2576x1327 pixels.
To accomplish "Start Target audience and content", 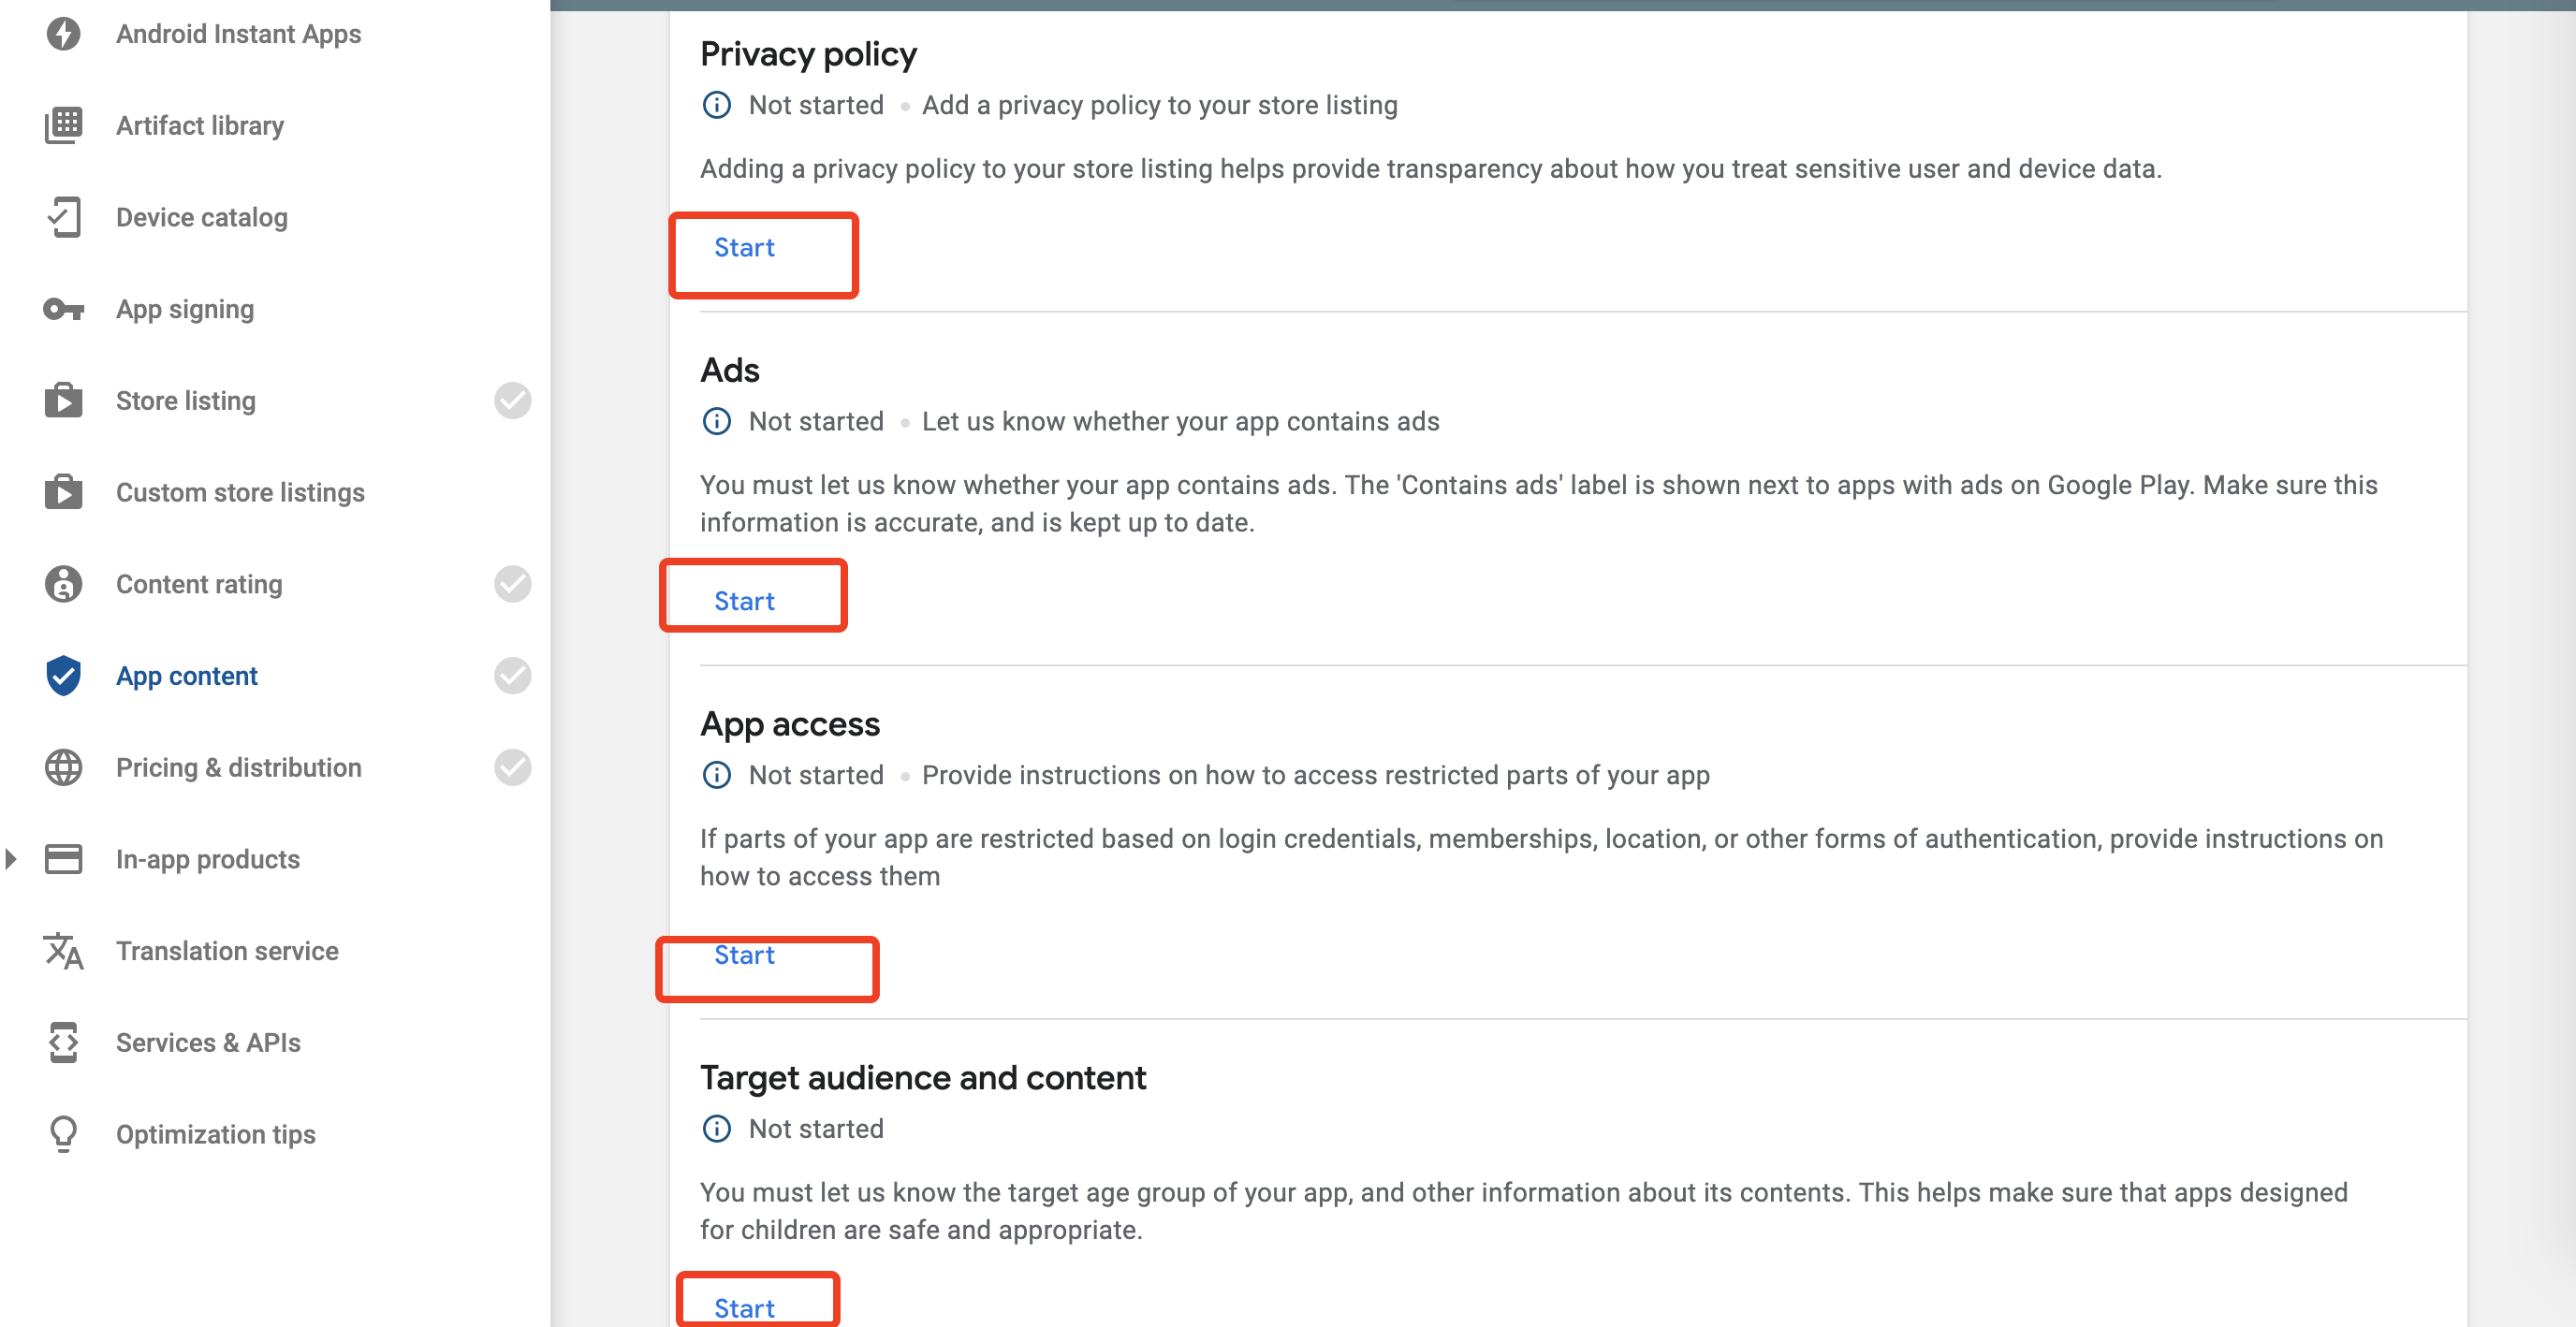I will [744, 1308].
